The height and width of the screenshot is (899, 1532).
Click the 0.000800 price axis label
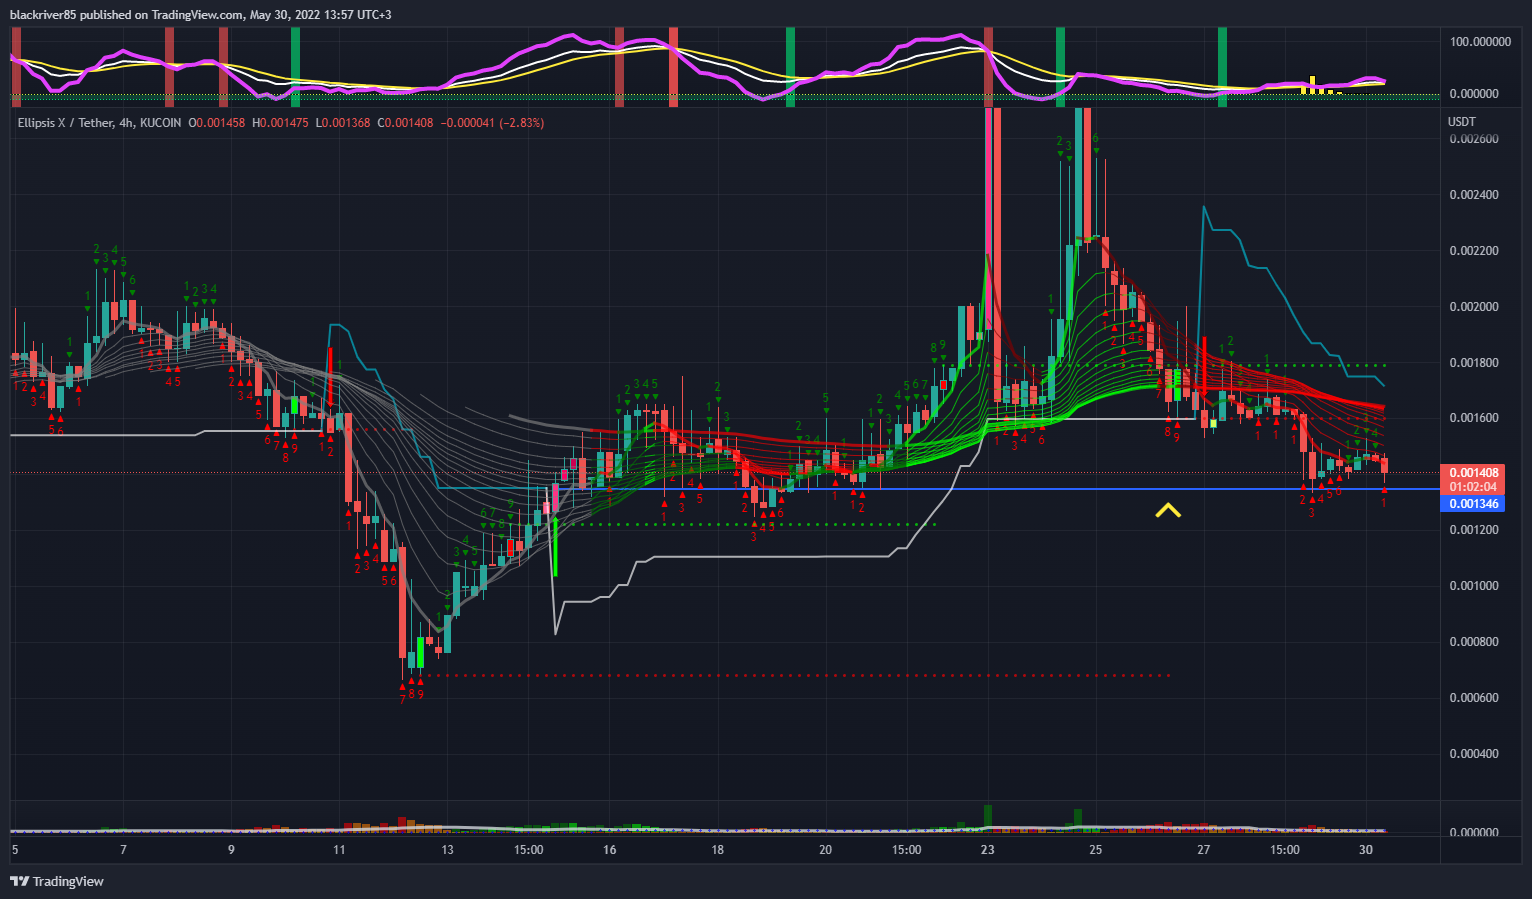coord(1474,642)
